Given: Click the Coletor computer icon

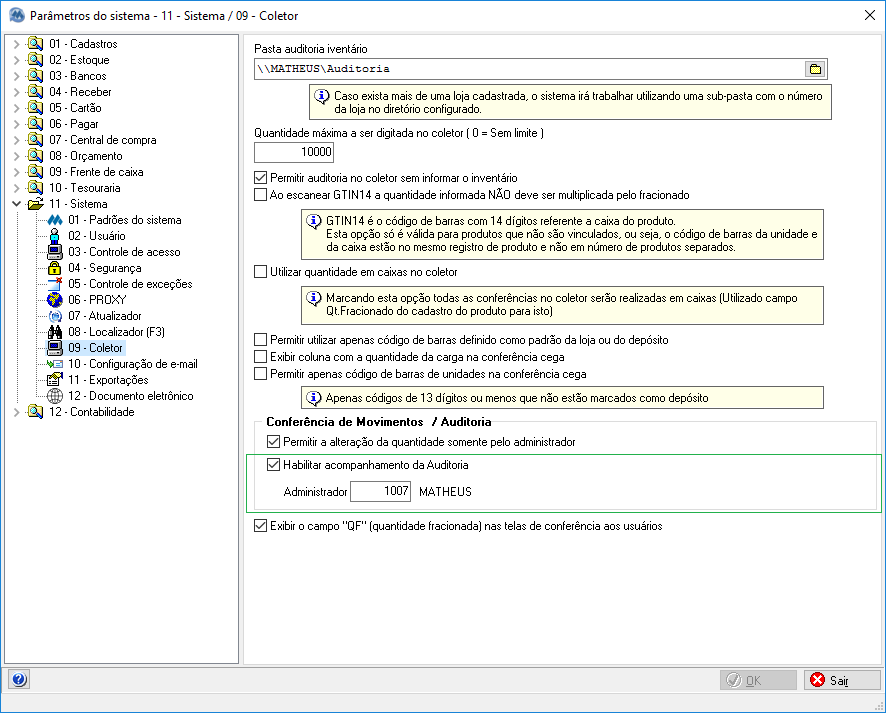Looking at the screenshot, I should pos(55,348).
